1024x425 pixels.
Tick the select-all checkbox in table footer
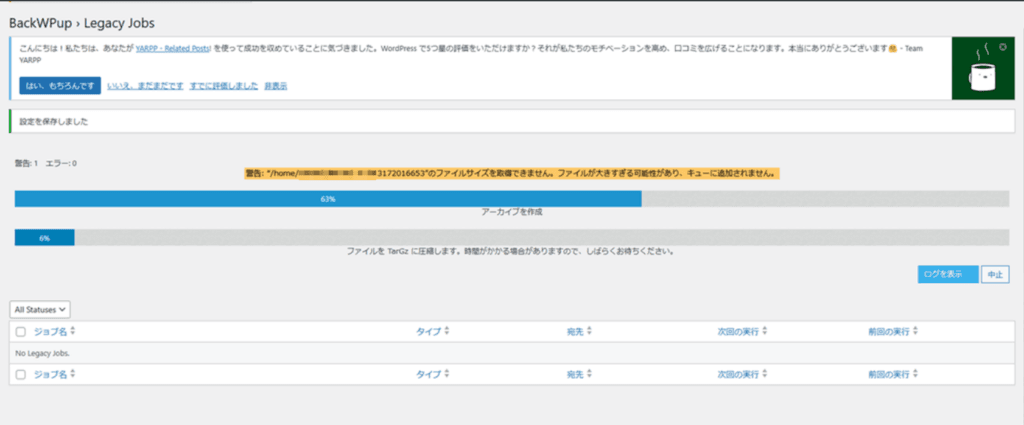22,375
